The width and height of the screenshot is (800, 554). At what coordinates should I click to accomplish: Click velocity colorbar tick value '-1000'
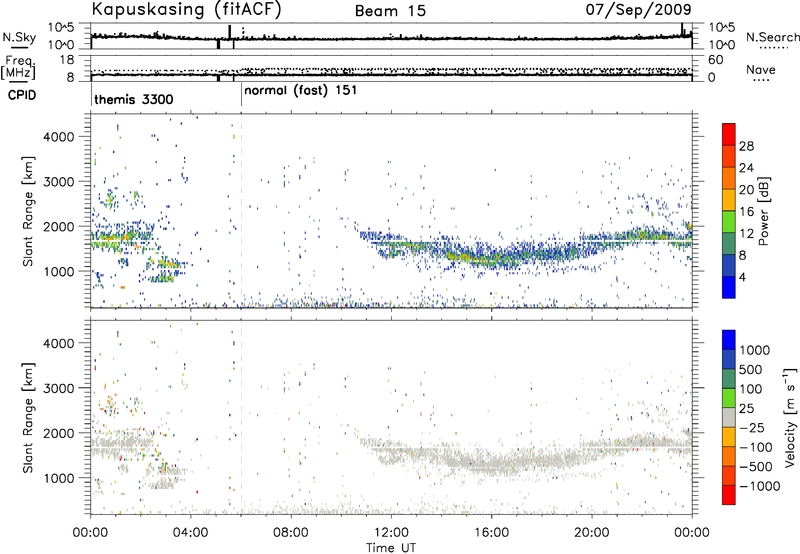759,486
